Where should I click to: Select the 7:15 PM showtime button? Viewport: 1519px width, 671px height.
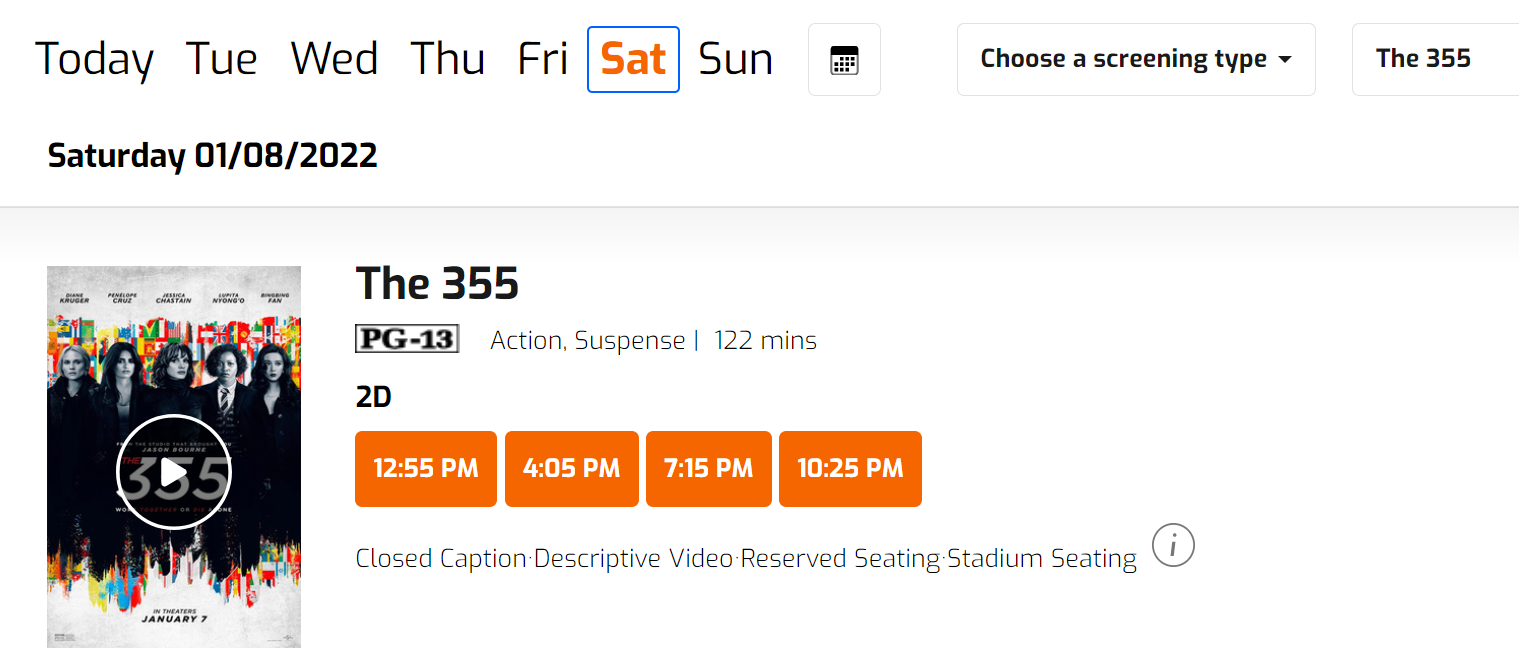[709, 469]
